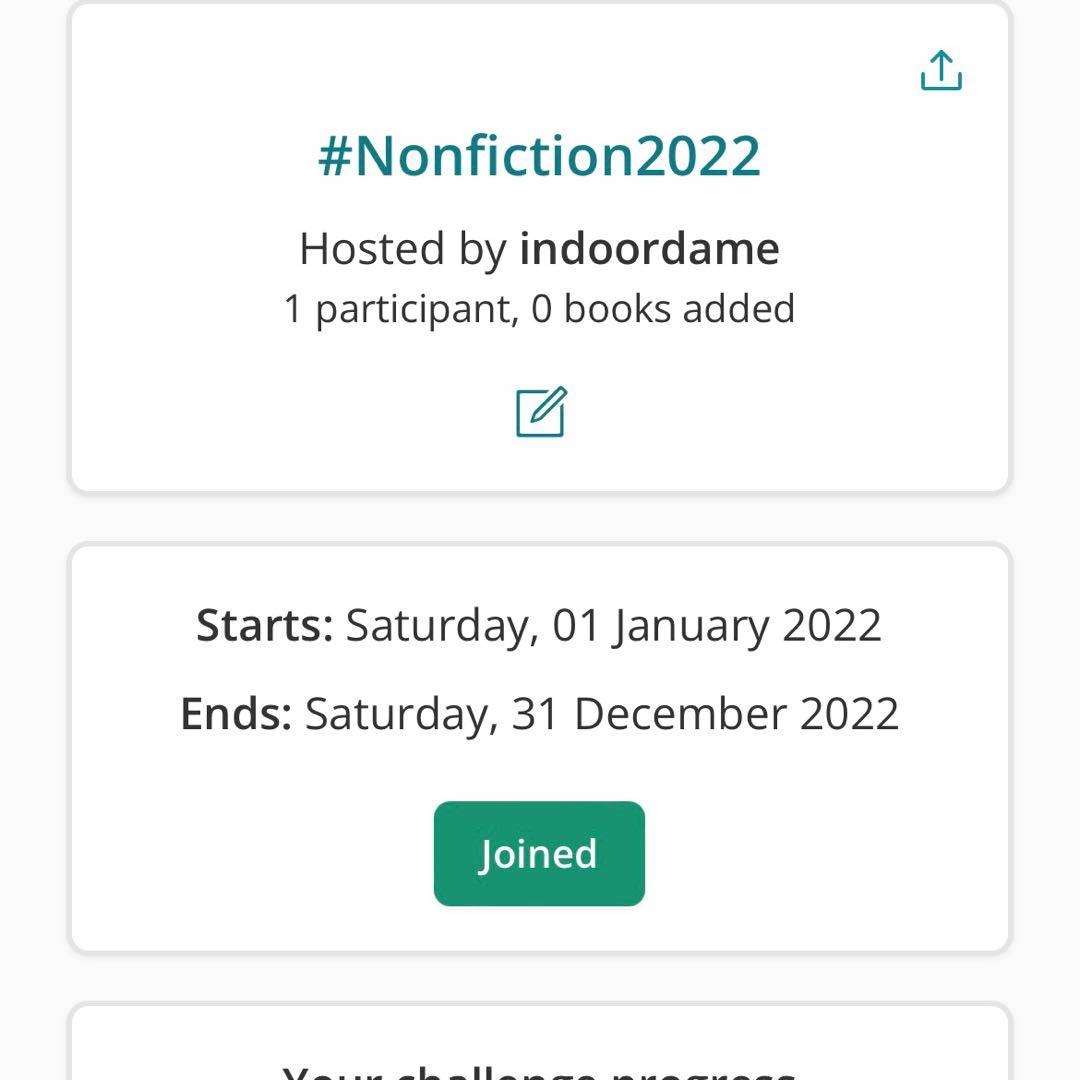
Task: Click the "Hosted by" label text
Action: click(x=403, y=249)
